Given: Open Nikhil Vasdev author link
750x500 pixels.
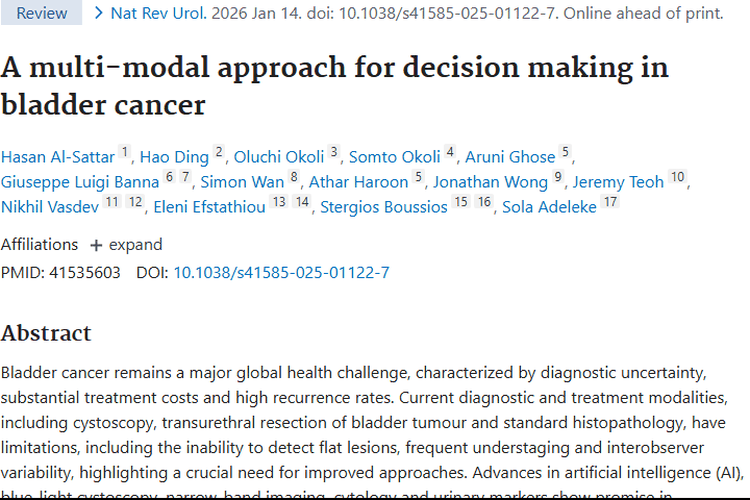Looking at the screenshot, I should (x=48, y=207).
